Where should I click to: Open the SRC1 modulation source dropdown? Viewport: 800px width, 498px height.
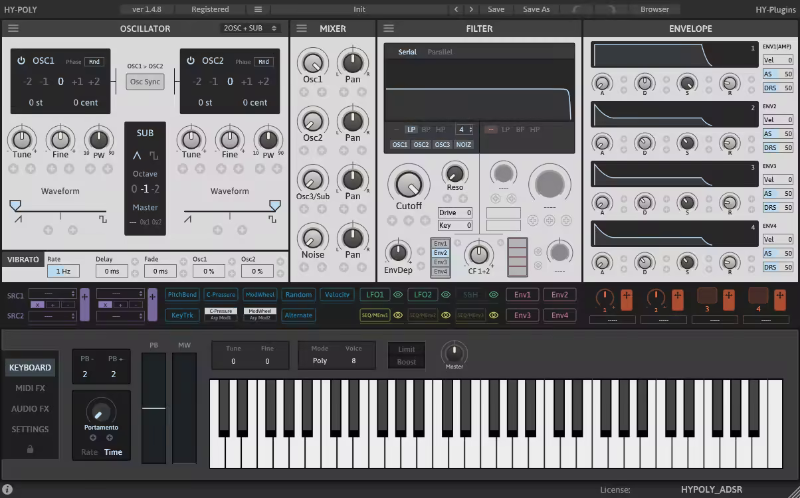tap(53, 295)
